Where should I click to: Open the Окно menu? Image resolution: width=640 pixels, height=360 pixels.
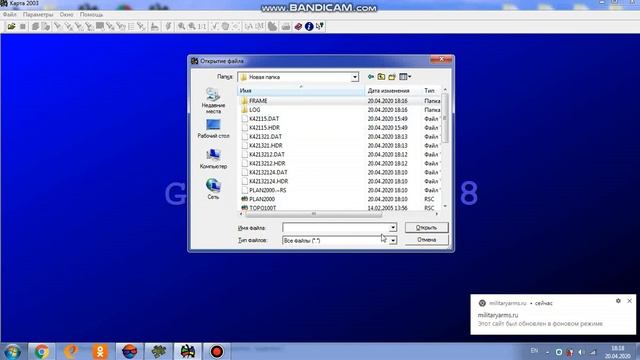point(67,14)
